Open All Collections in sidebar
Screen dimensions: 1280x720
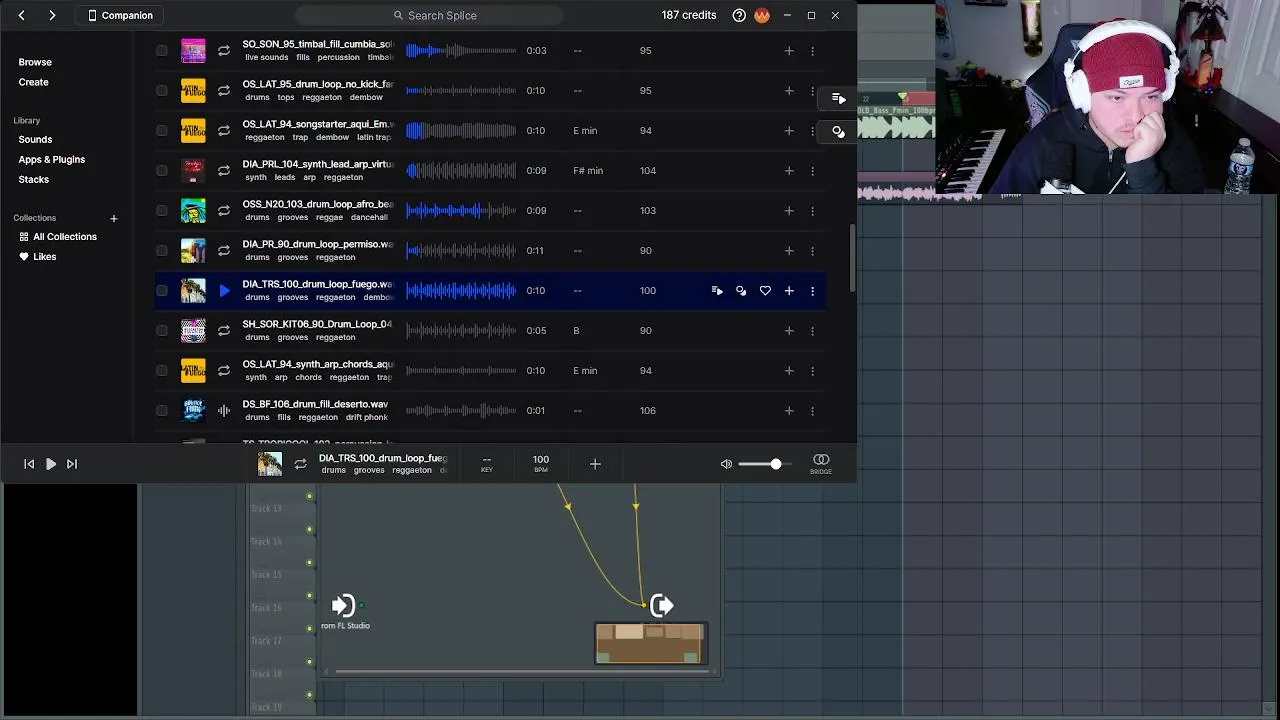(58, 237)
